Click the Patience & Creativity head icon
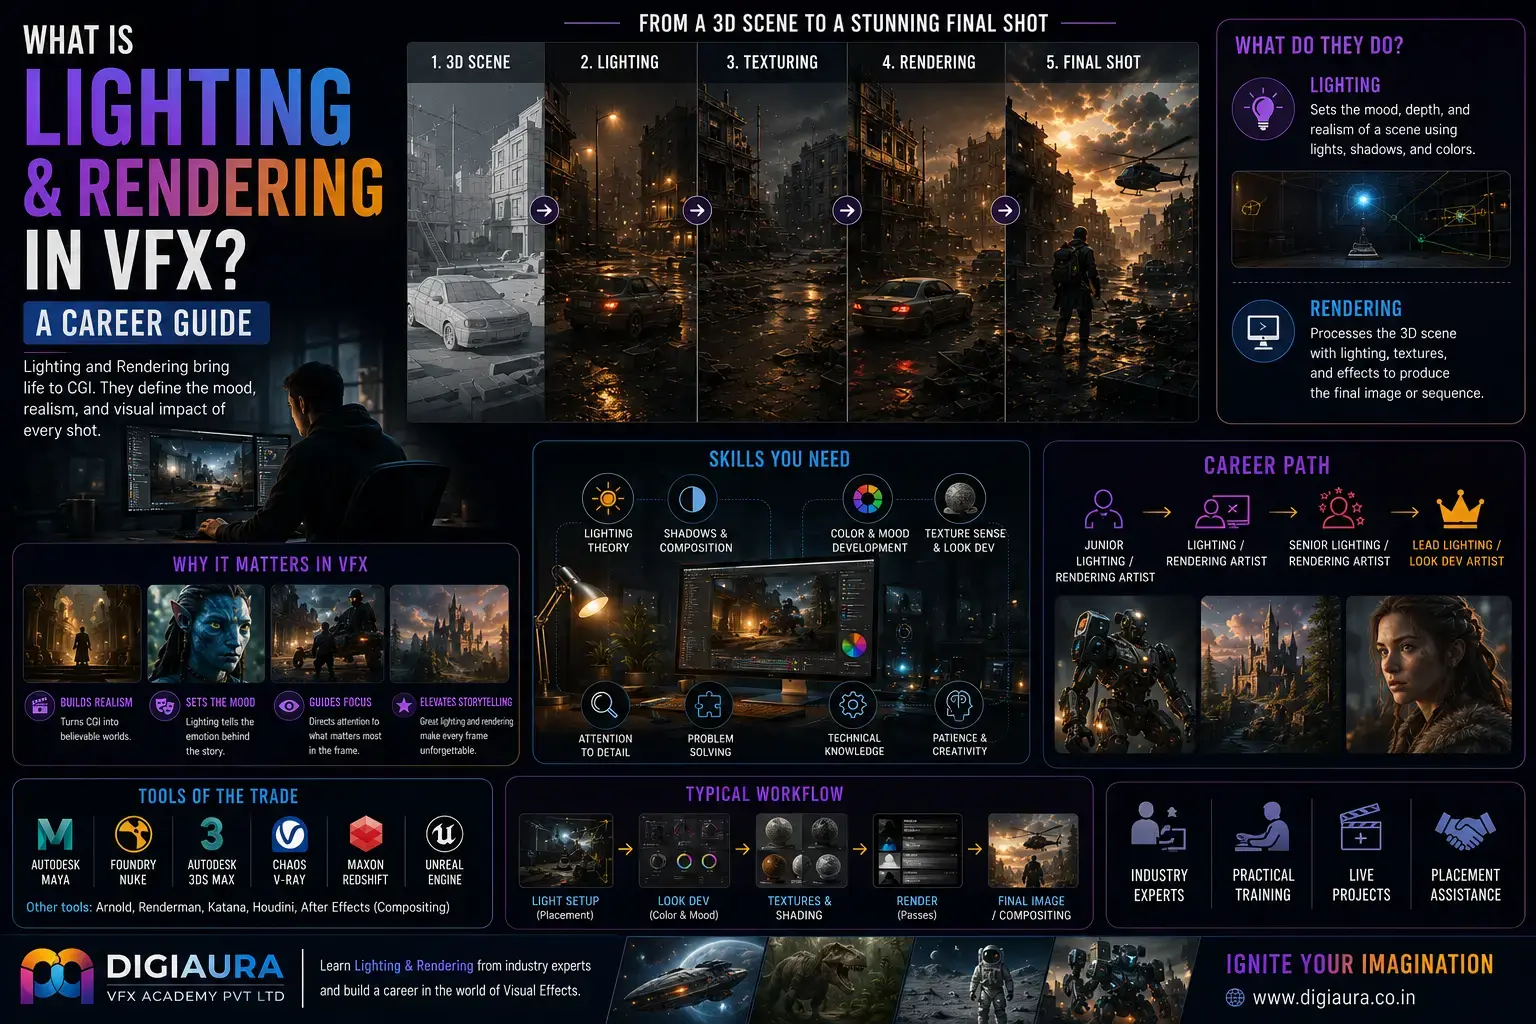This screenshot has width=1536, height=1024. 959,705
